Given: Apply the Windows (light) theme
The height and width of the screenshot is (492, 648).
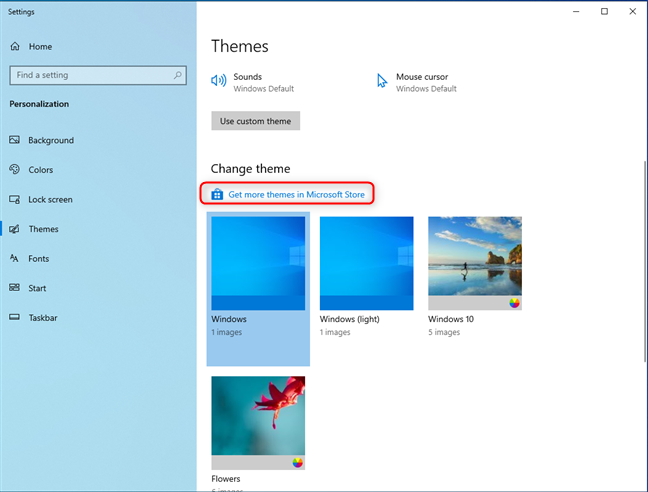Looking at the screenshot, I should coord(367,263).
